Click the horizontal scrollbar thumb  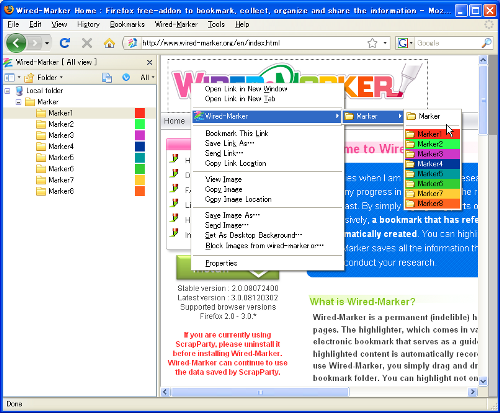260,392
